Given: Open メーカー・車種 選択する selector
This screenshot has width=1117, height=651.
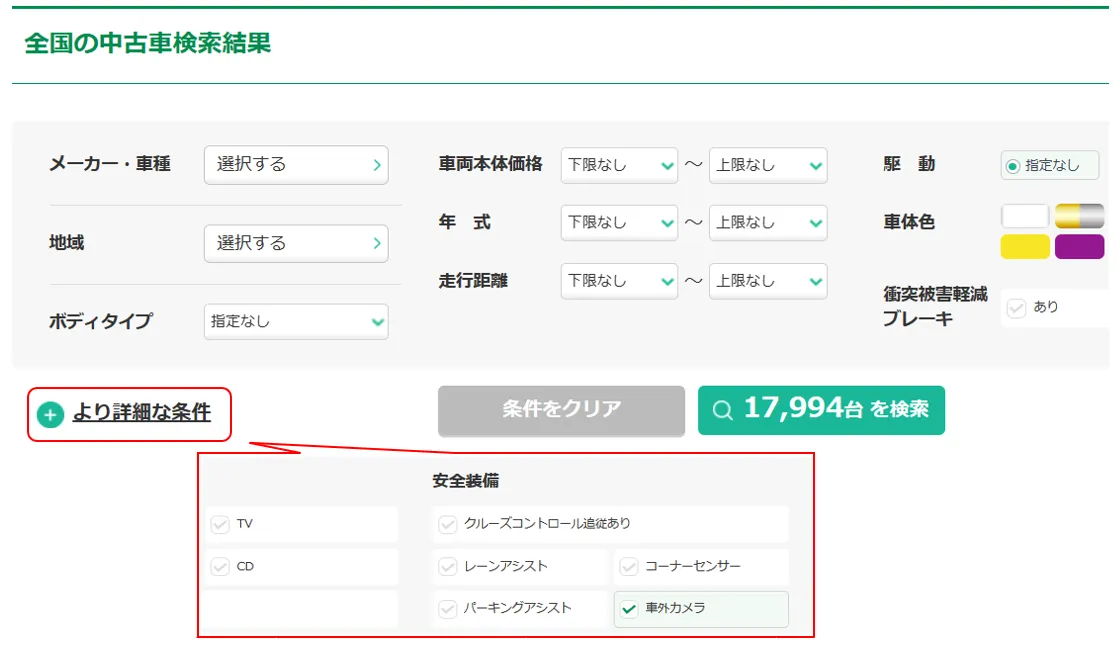Looking at the screenshot, I should [x=296, y=164].
